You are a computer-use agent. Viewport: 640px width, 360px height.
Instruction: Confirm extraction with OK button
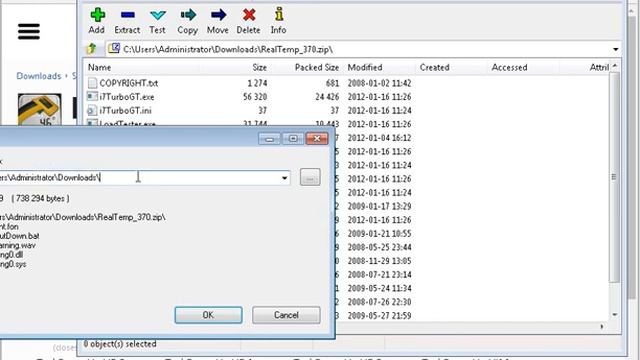tap(208, 315)
